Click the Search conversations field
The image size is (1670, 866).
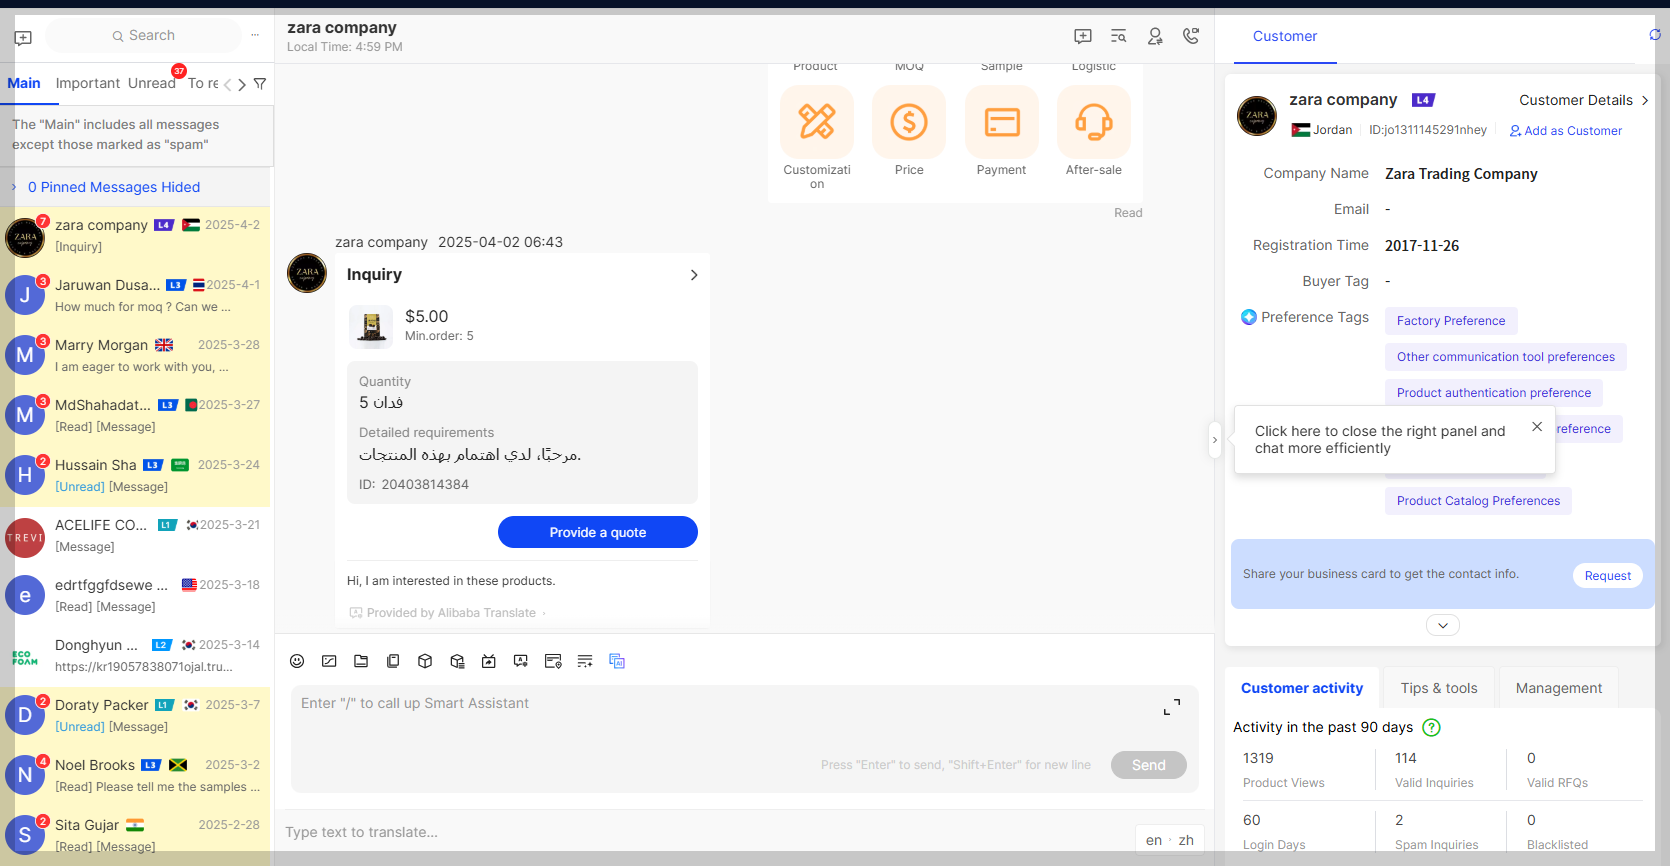click(x=144, y=35)
